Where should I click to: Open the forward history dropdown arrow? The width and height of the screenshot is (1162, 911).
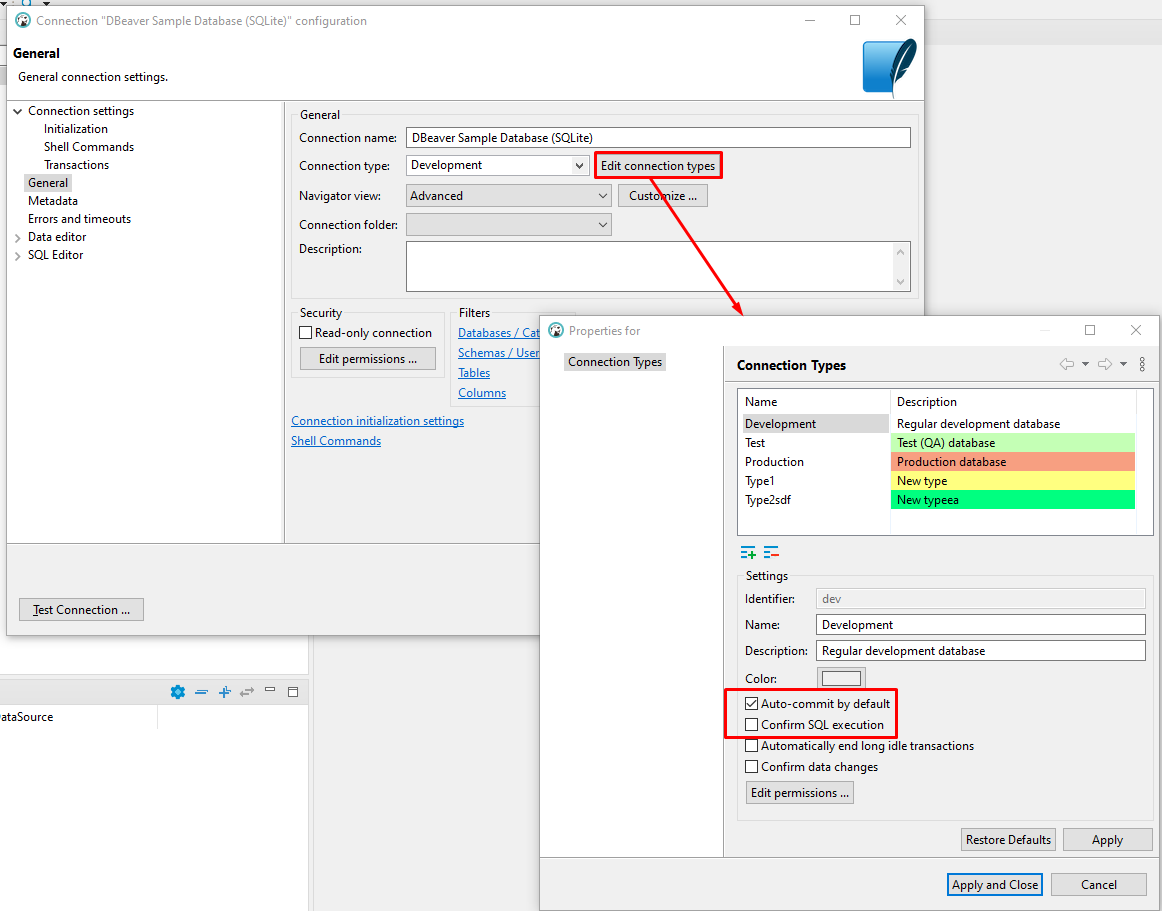1123,364
